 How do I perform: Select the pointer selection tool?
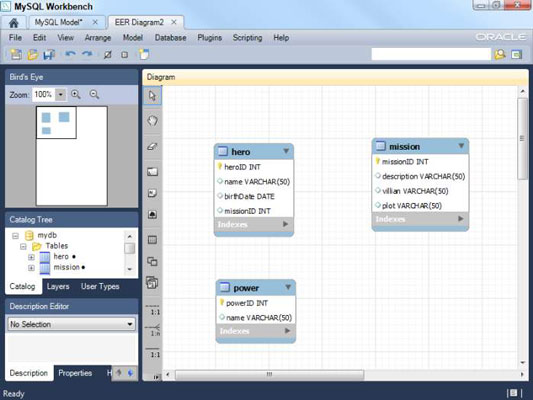(152, 95)
